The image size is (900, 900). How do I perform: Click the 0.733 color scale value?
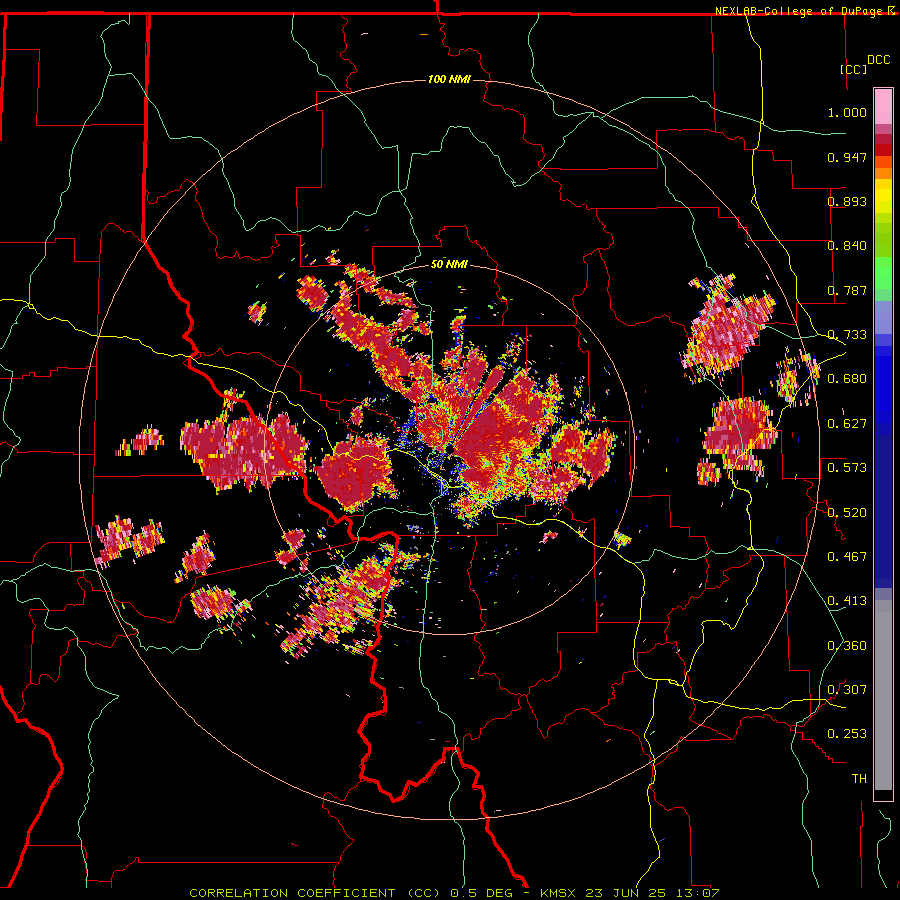[x=847, y=335]
